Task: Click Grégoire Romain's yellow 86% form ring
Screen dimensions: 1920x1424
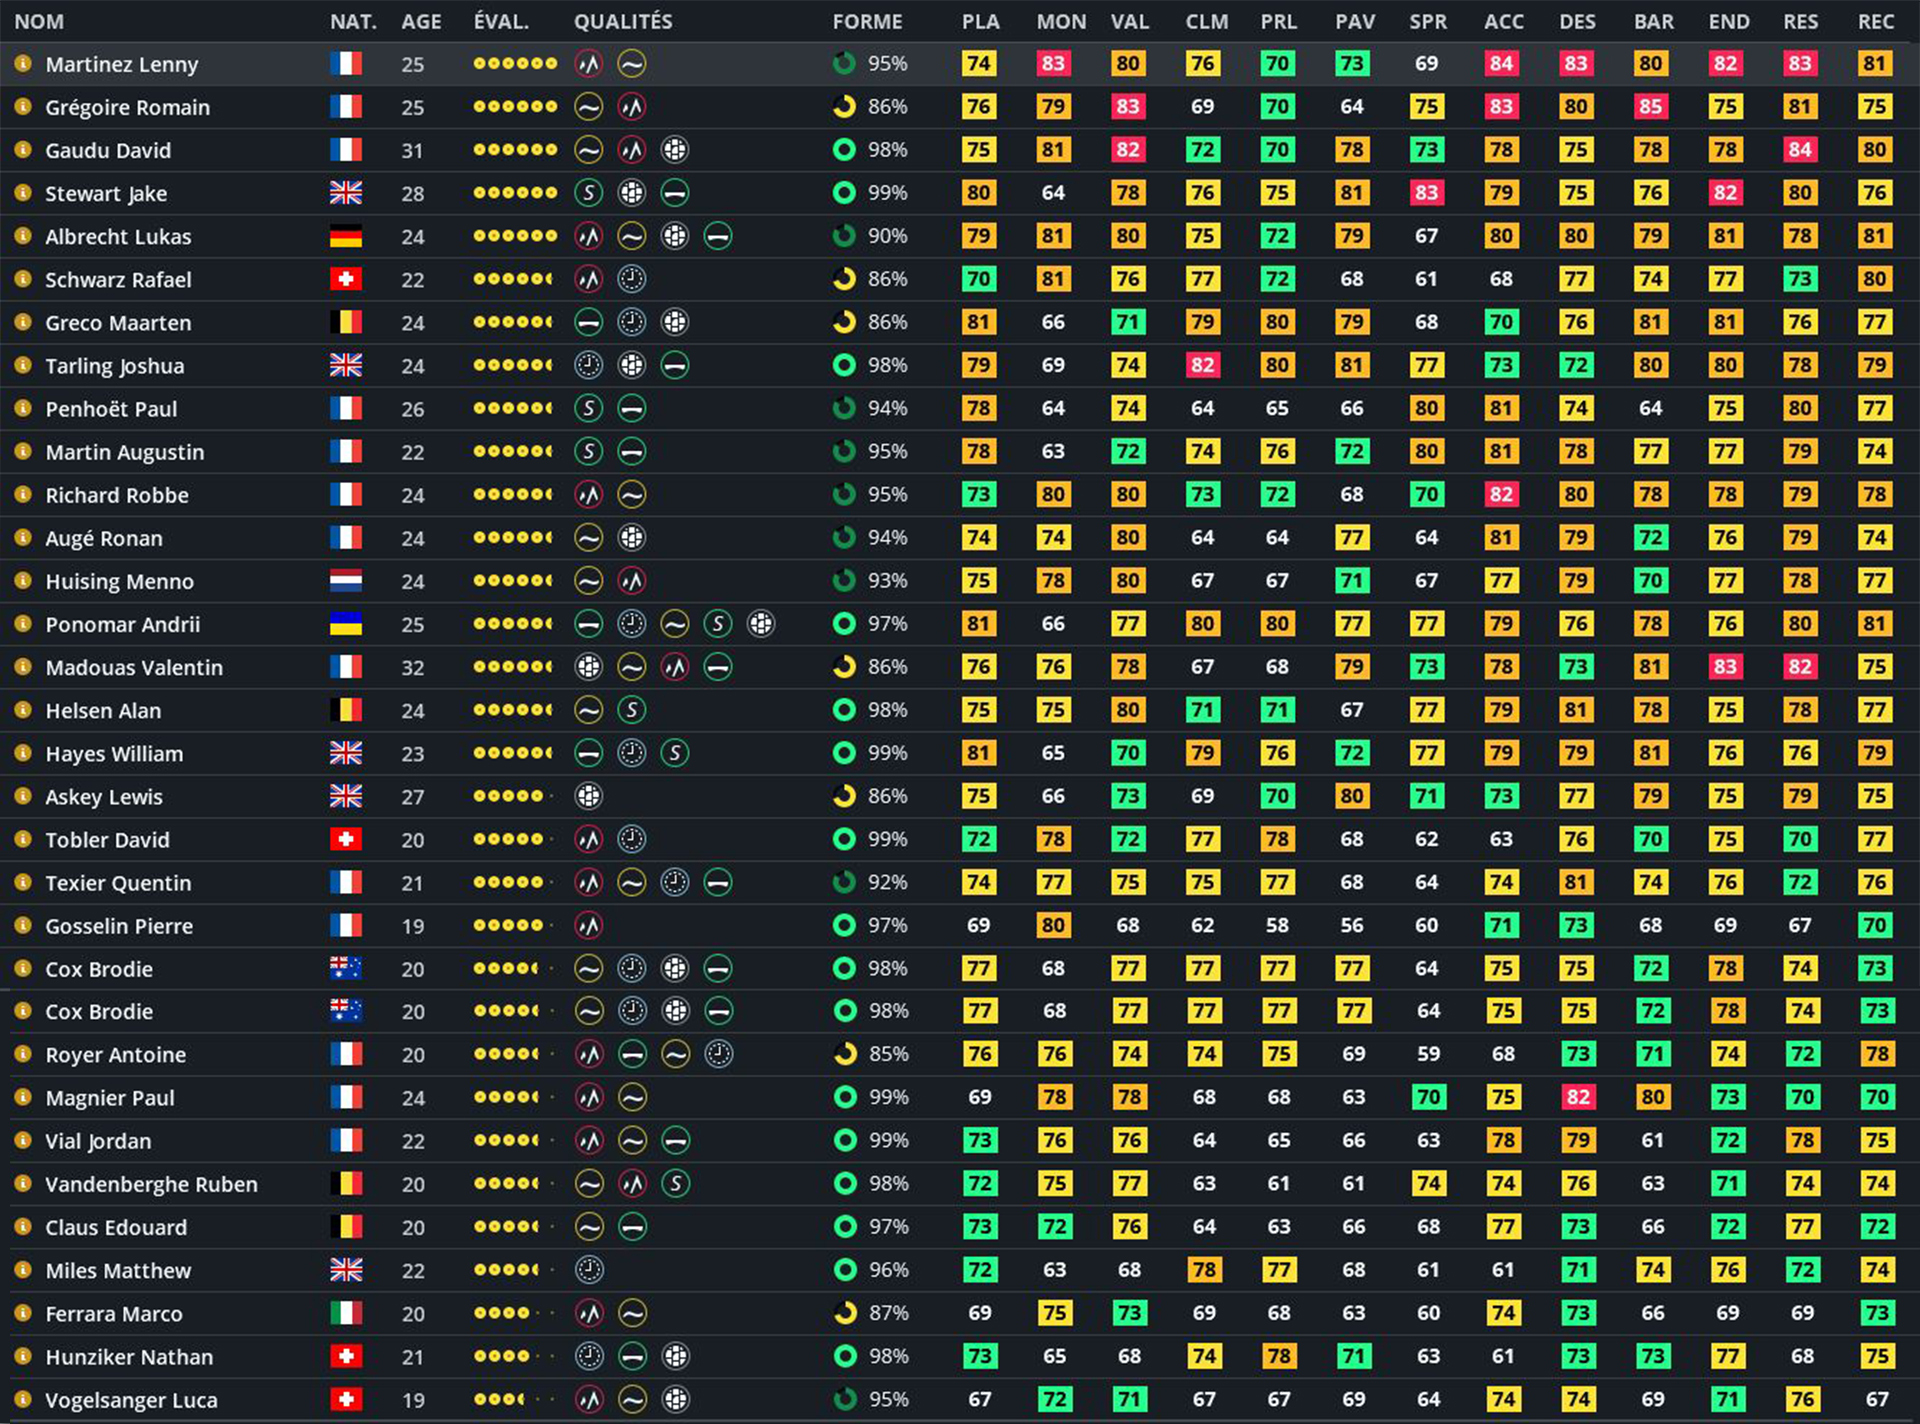Action: click(x=844, y=107)
